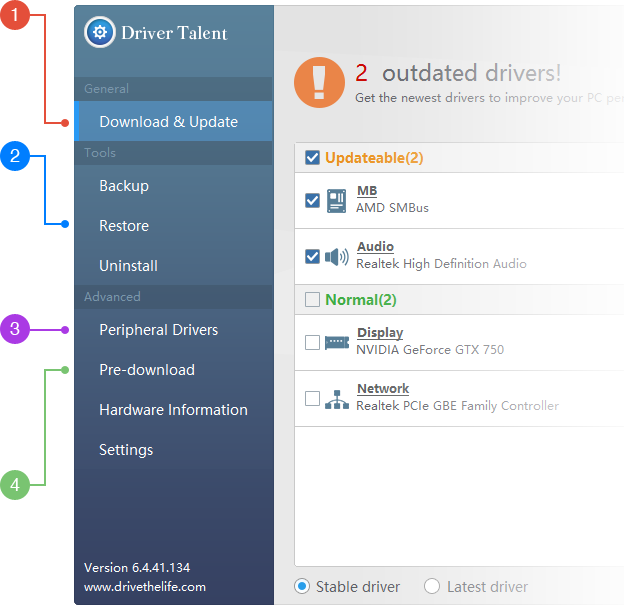Check the Display NVIDIA GeForce checkbox
Viewport: 624px width, 605px height.
click(312, 342)
